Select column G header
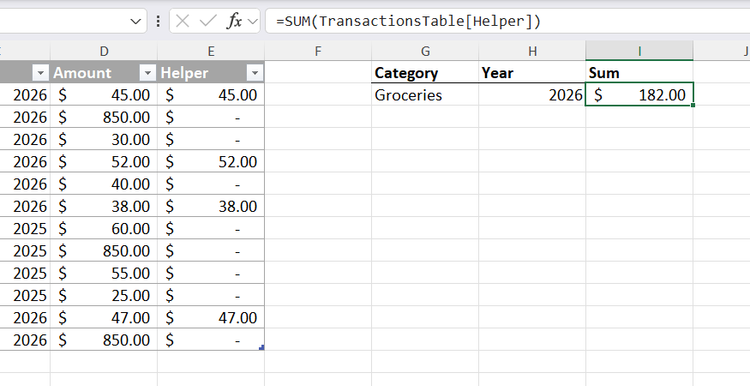This screenshot has height=386, width=750. (425, 51)
